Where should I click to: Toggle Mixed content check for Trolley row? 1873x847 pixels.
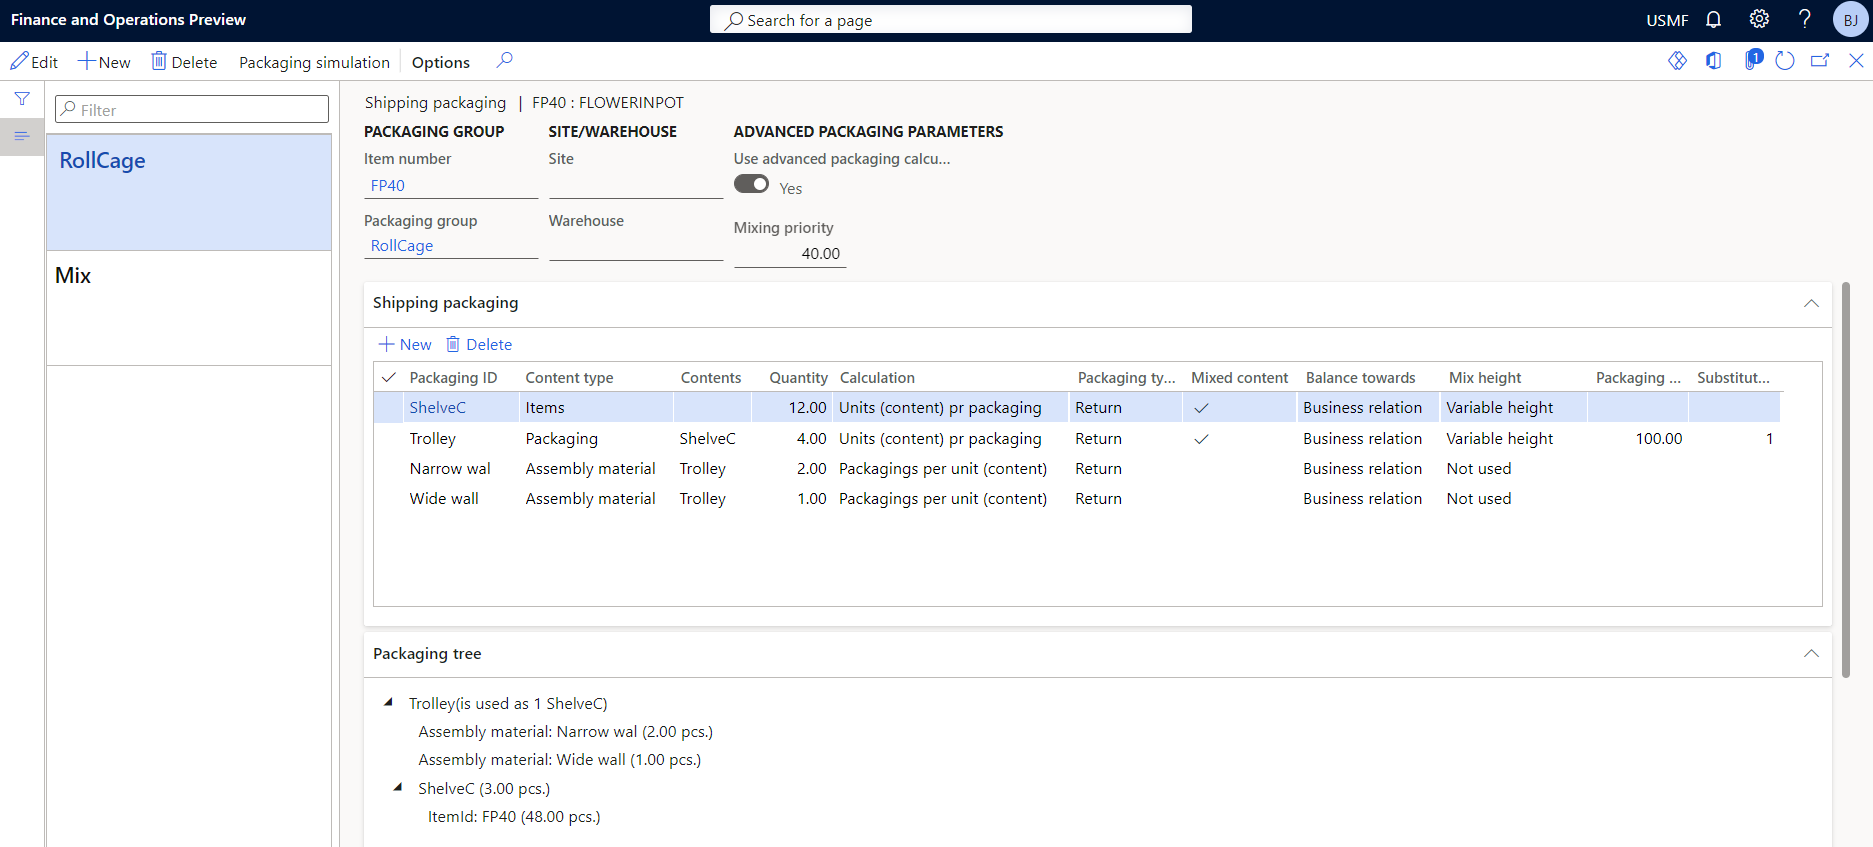(x=1201, y=439)
